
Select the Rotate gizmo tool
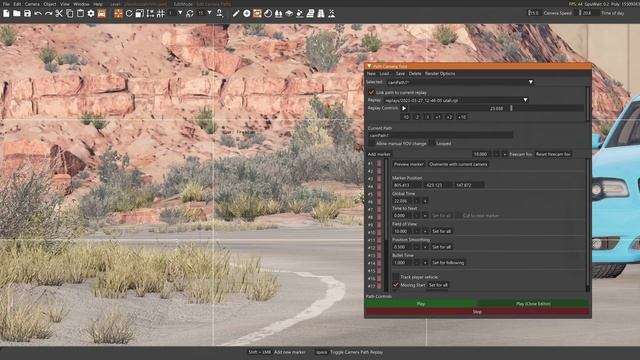129,13
